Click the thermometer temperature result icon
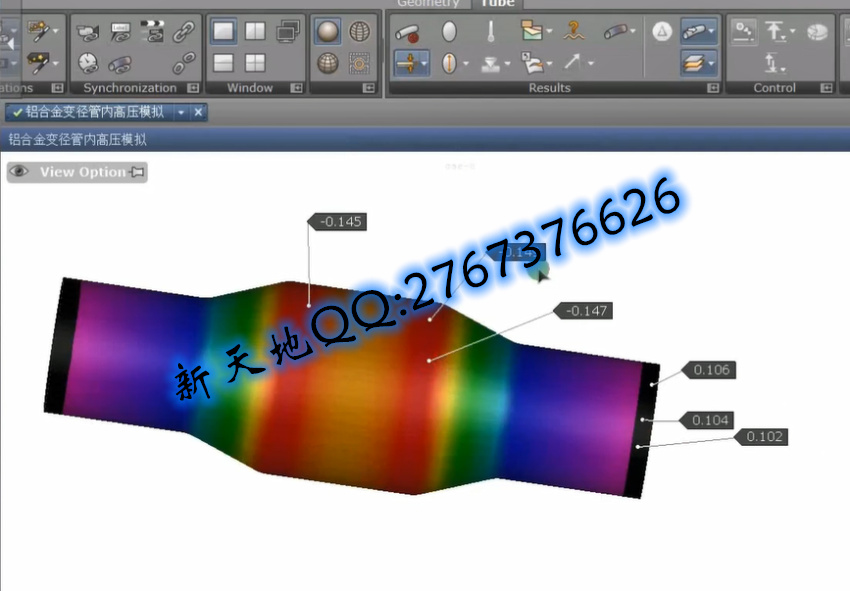 coord(491,32)
